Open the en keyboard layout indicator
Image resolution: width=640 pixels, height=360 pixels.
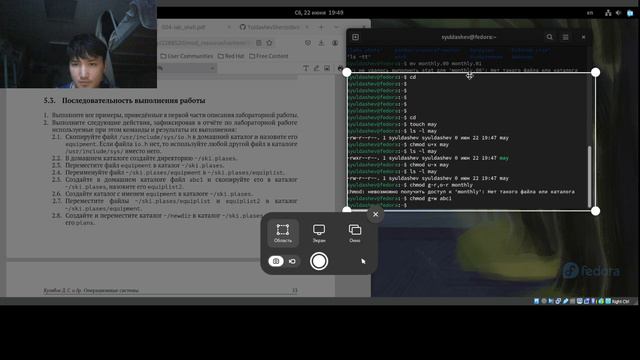click(x=590, y=13)
